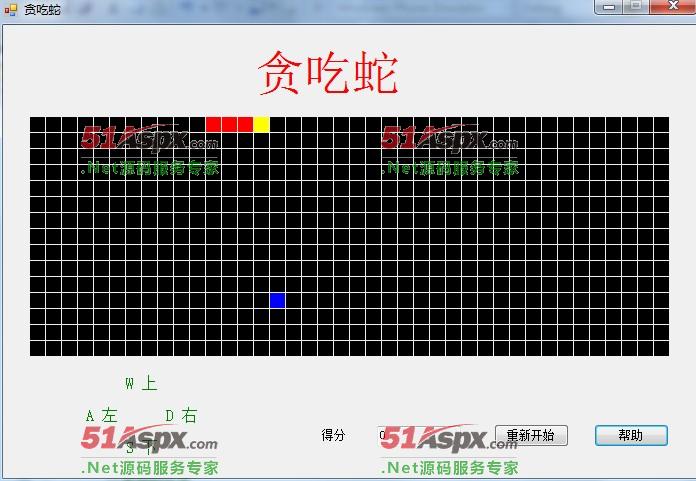Click the yellow snake head cell

tap(261, 124)
